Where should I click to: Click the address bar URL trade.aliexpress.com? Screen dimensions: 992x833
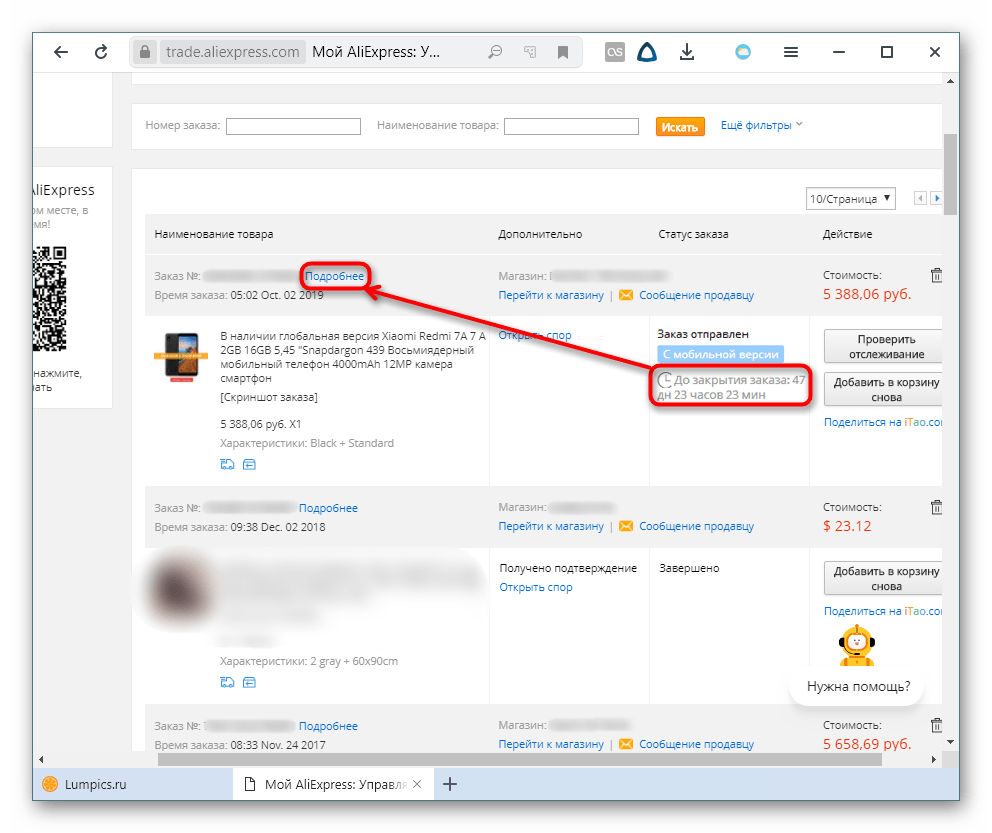[232, 52]
